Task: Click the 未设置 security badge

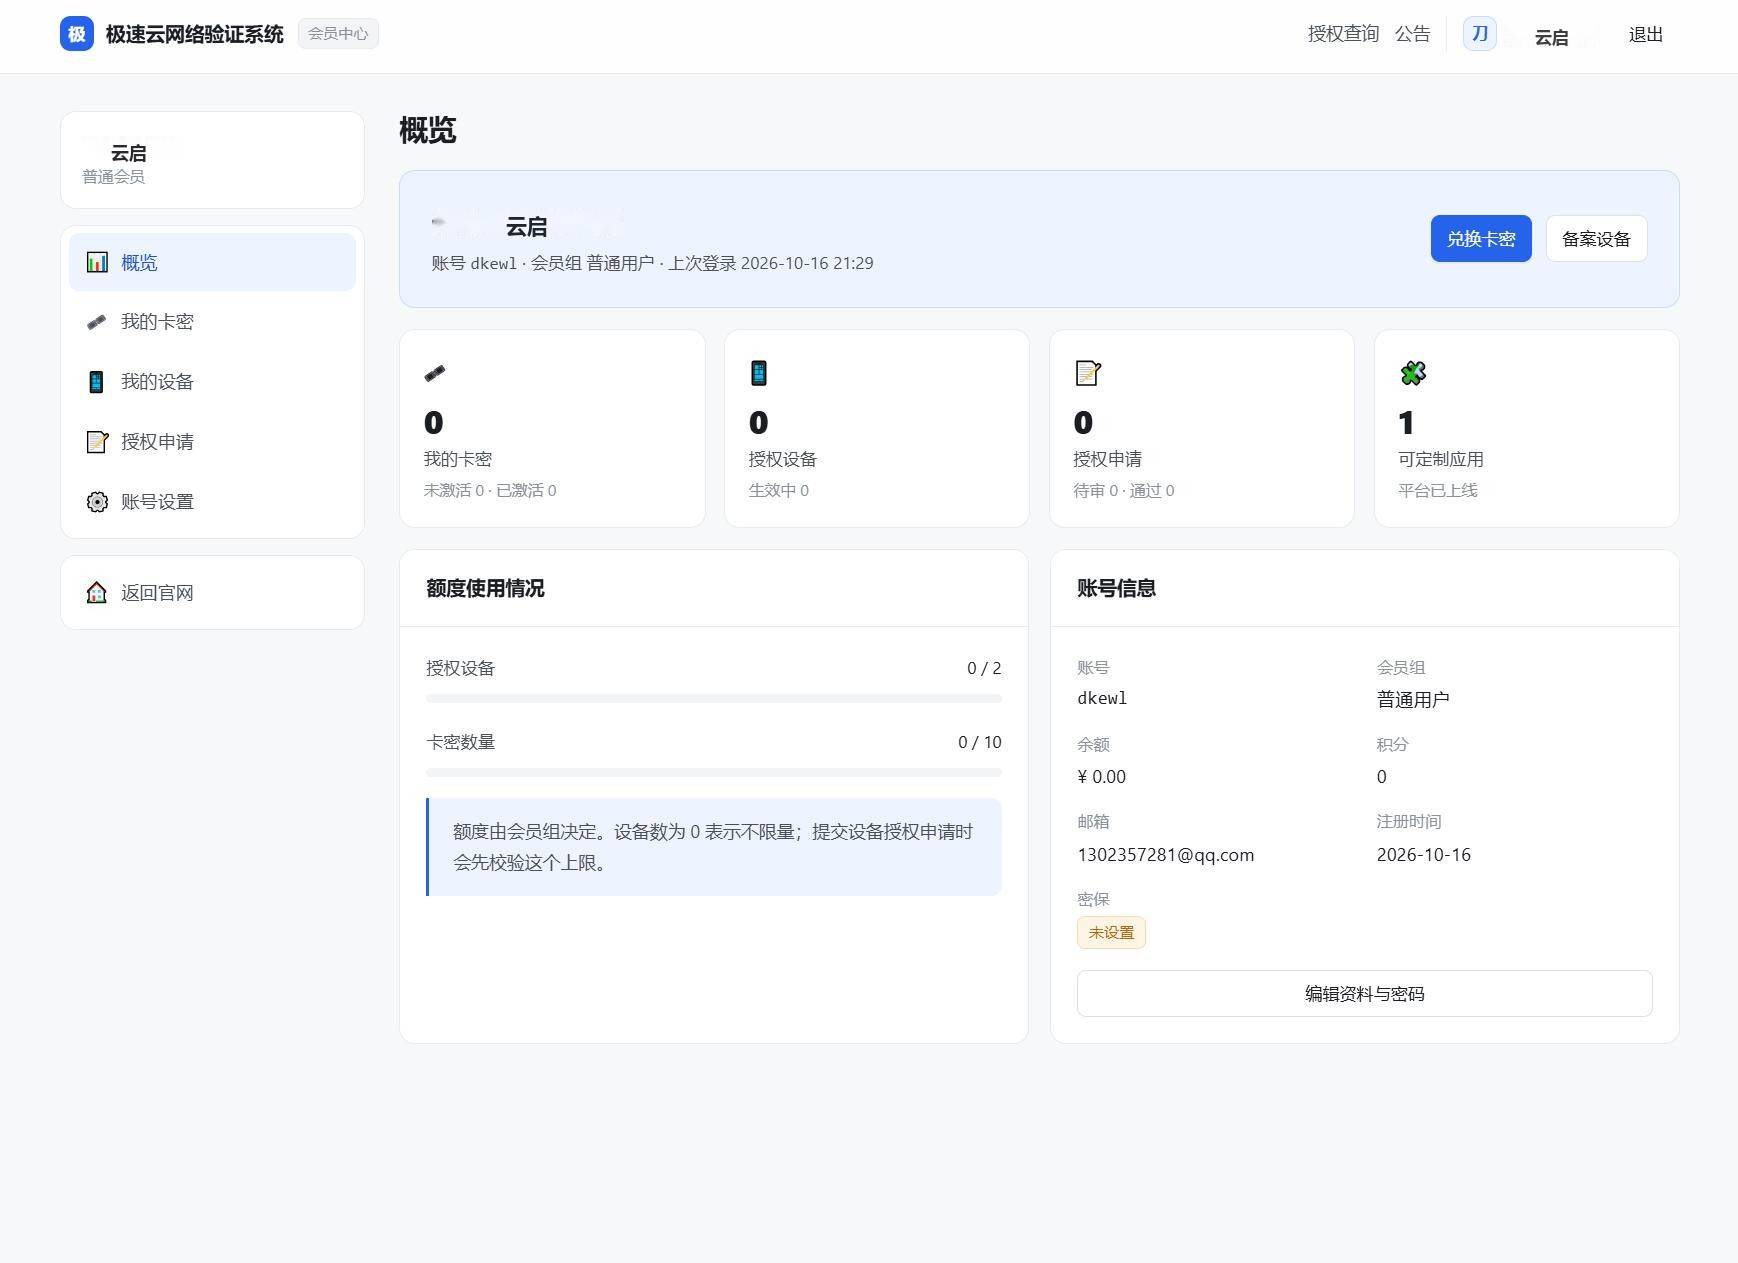Action: click(x=1111, y=933)
